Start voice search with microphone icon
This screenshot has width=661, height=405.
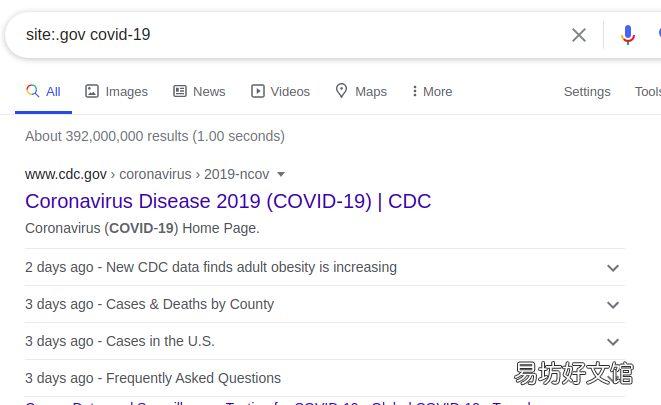point(628,35)
